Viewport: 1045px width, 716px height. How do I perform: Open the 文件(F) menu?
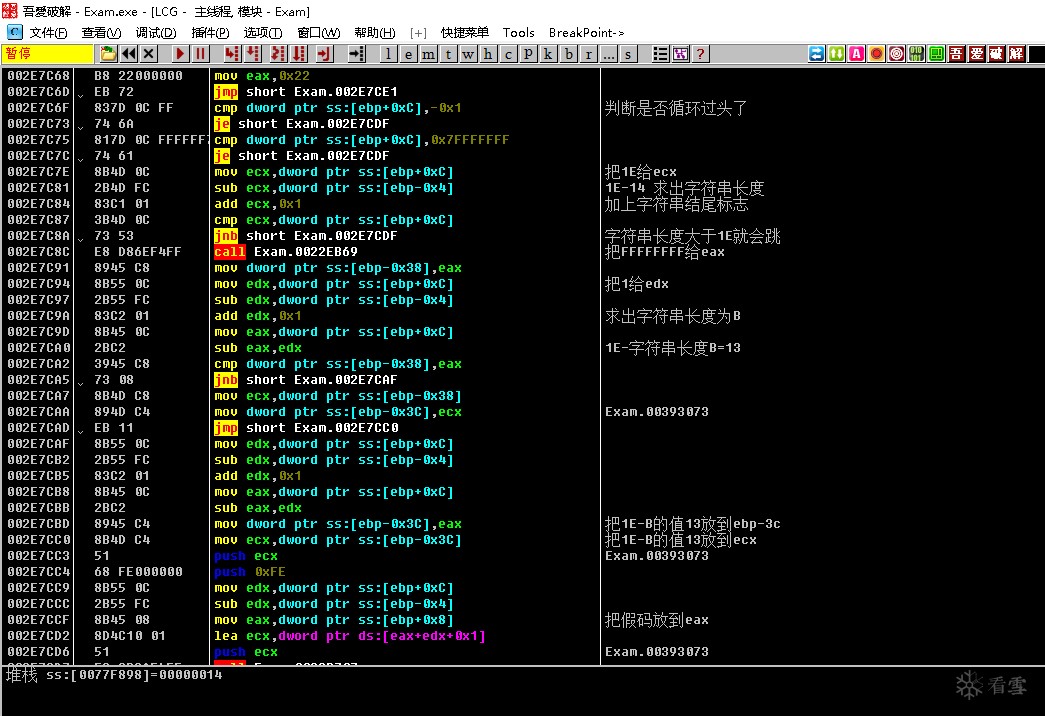[48, 33]
